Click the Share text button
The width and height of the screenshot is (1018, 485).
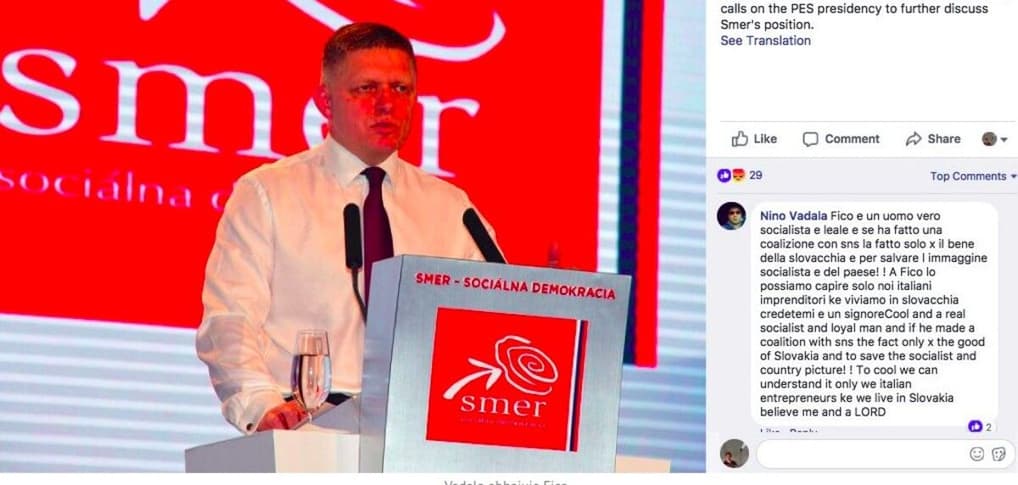[x=944, y=139]
